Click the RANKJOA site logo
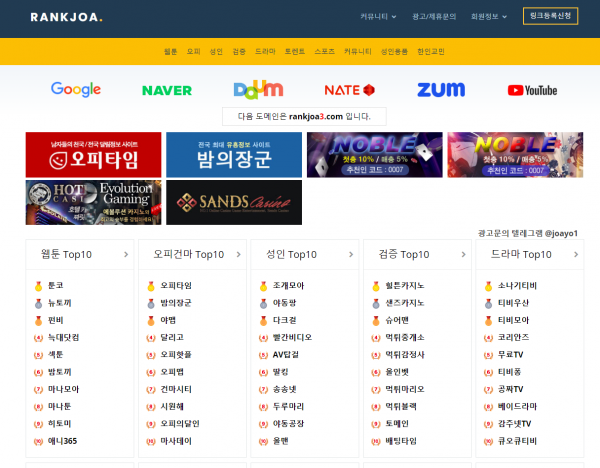600x468 pixels. (x=67, y=17)
